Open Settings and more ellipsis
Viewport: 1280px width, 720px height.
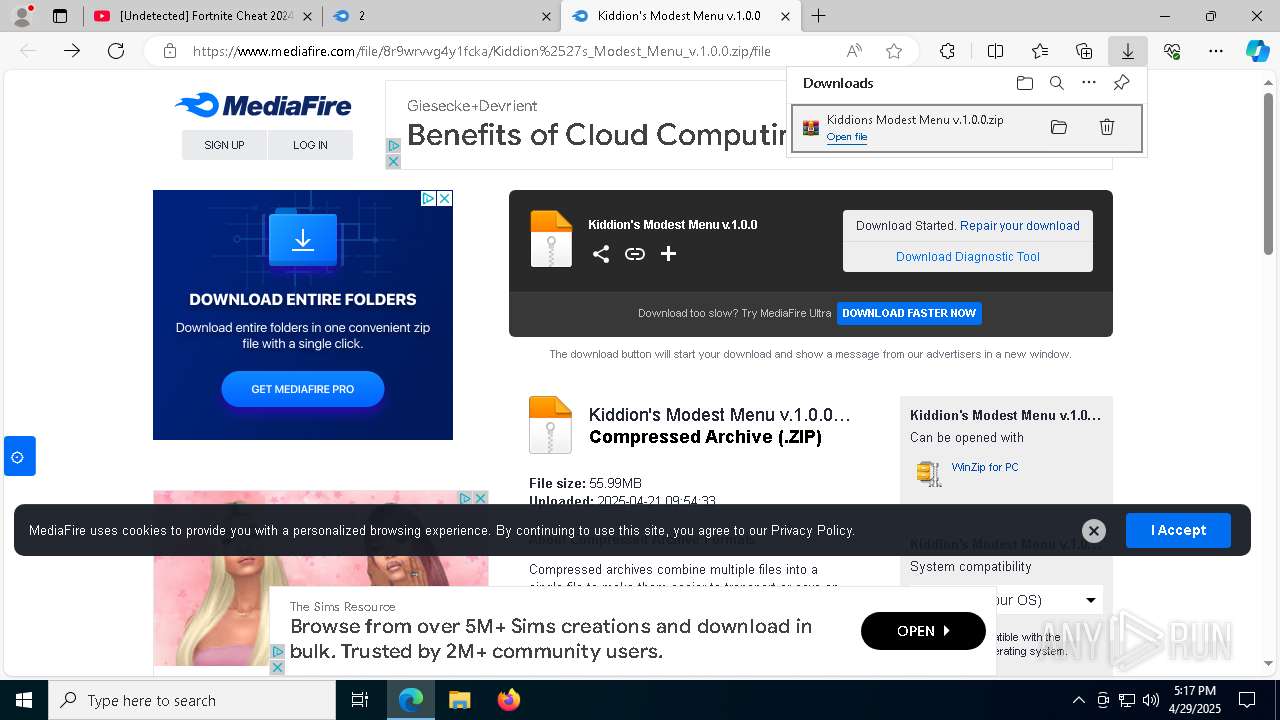coord(1216,51)
